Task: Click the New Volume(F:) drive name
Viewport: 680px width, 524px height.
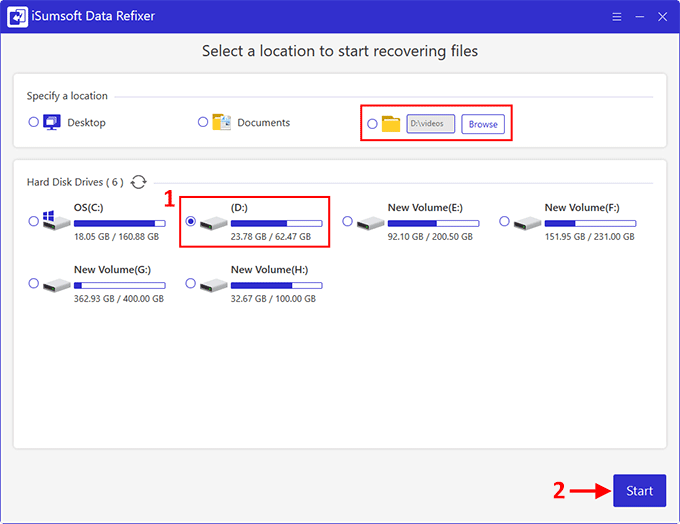Action: [x=582, y=208]
